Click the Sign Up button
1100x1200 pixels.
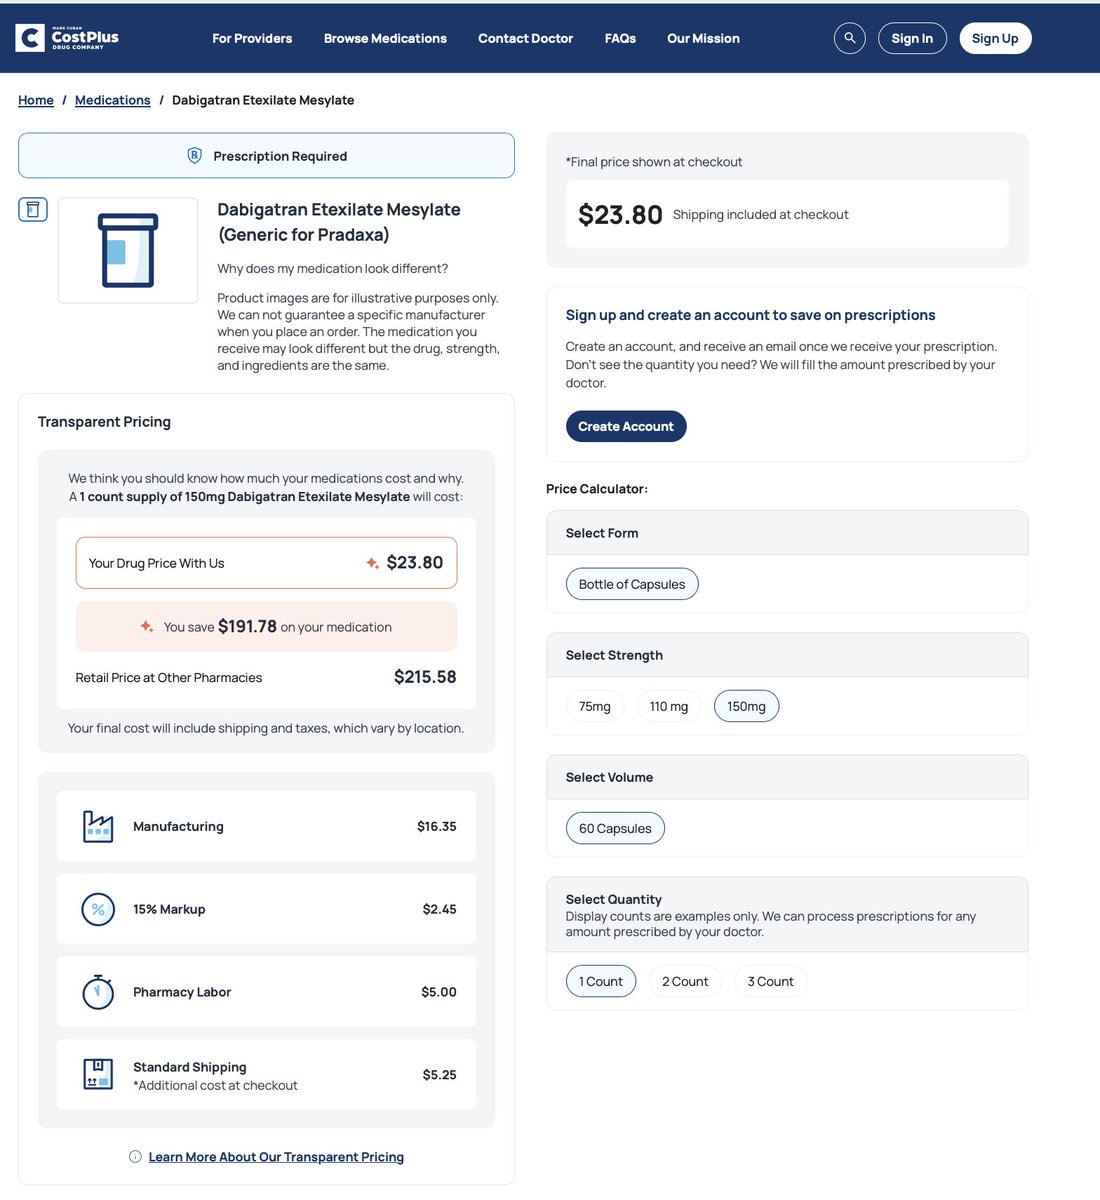pyautogui.click(x=995, y=38)
